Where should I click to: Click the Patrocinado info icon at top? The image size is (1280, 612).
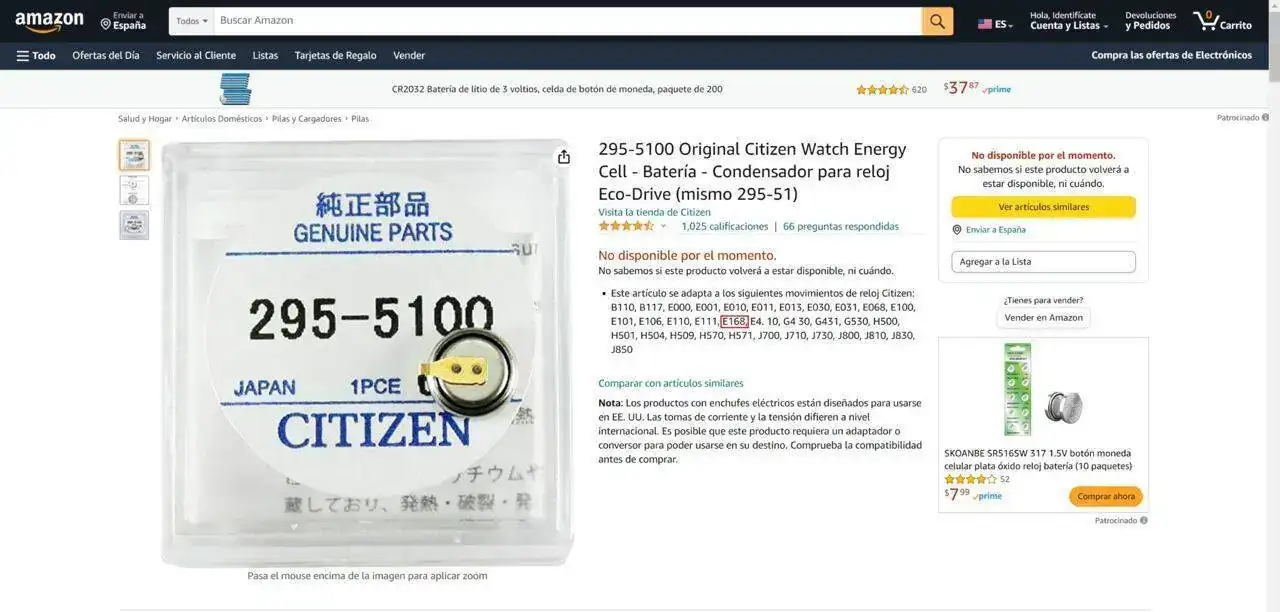pos(1265,118)
